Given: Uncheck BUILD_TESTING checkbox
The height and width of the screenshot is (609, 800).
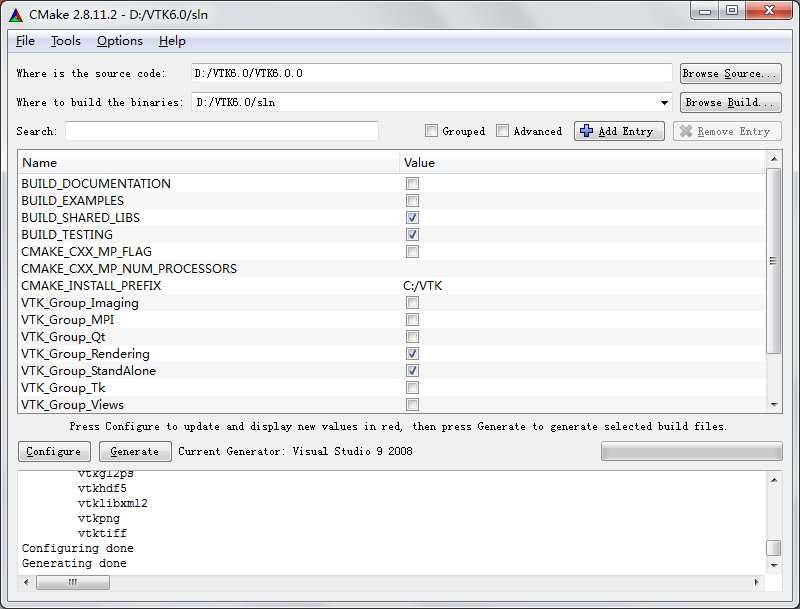Looking at the screenshot, I should [412, 235].
